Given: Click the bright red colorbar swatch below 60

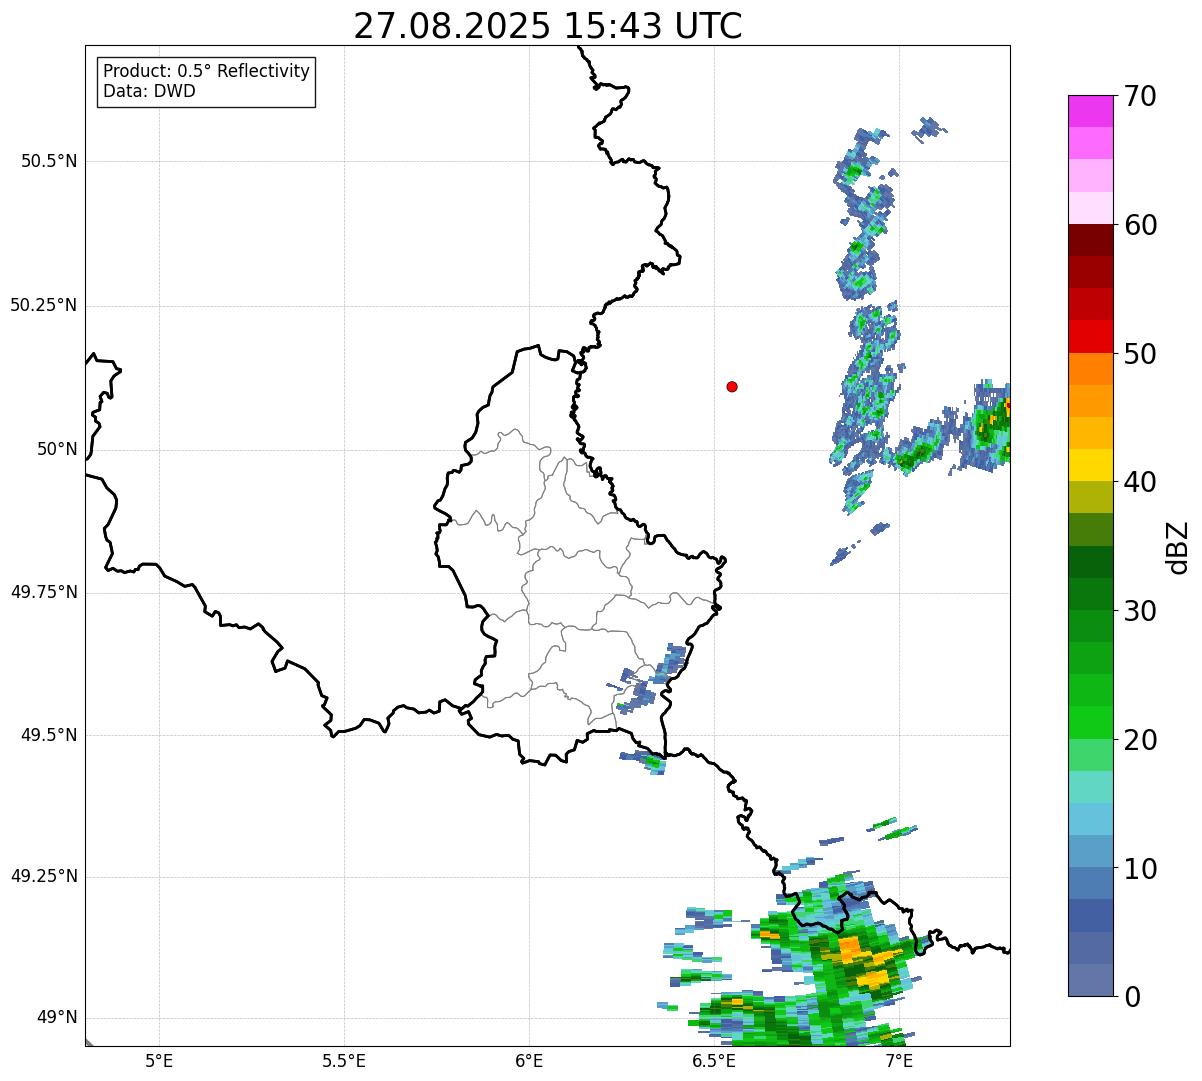Looking at the screenshot, I should coord(1090,337).
